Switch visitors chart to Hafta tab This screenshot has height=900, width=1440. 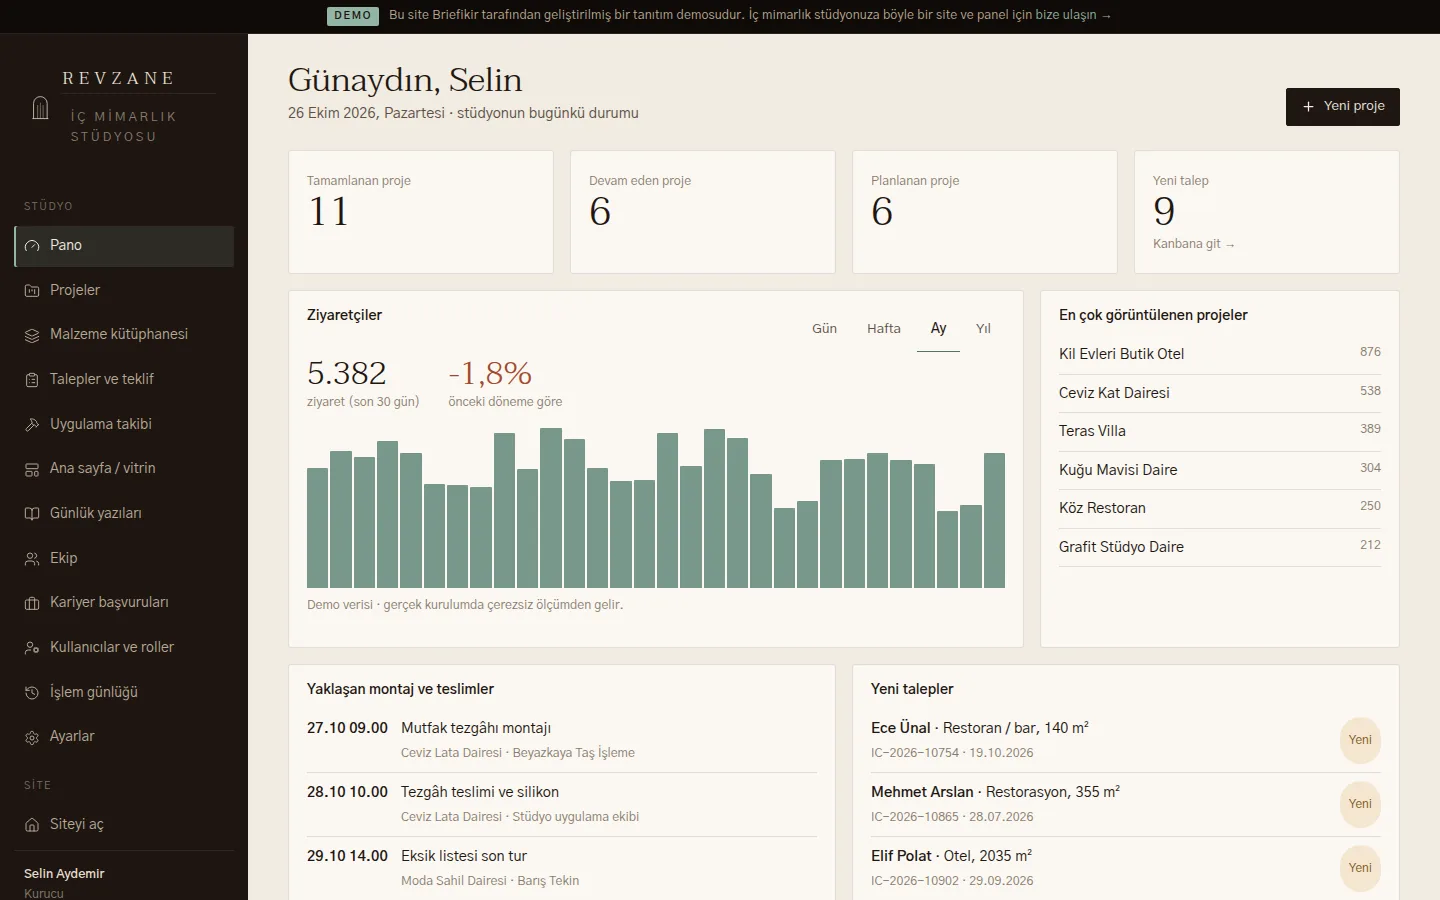(x=884, y=329)
